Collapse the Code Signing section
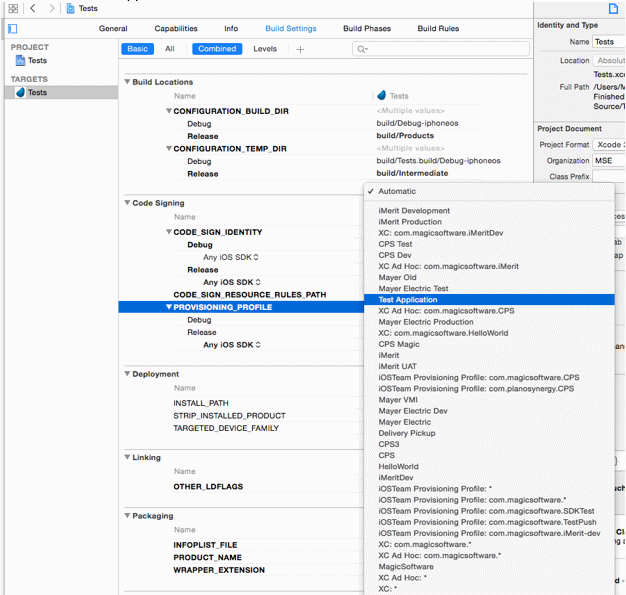 [127, 203]
